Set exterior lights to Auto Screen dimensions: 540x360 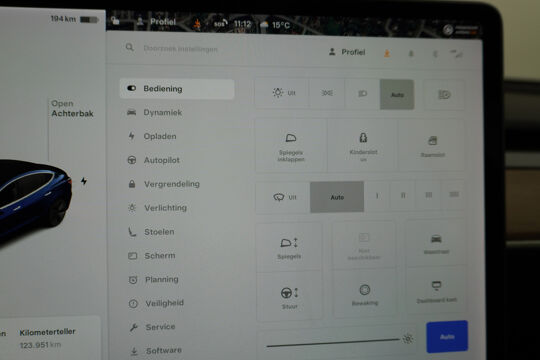[x=397, y=94]
